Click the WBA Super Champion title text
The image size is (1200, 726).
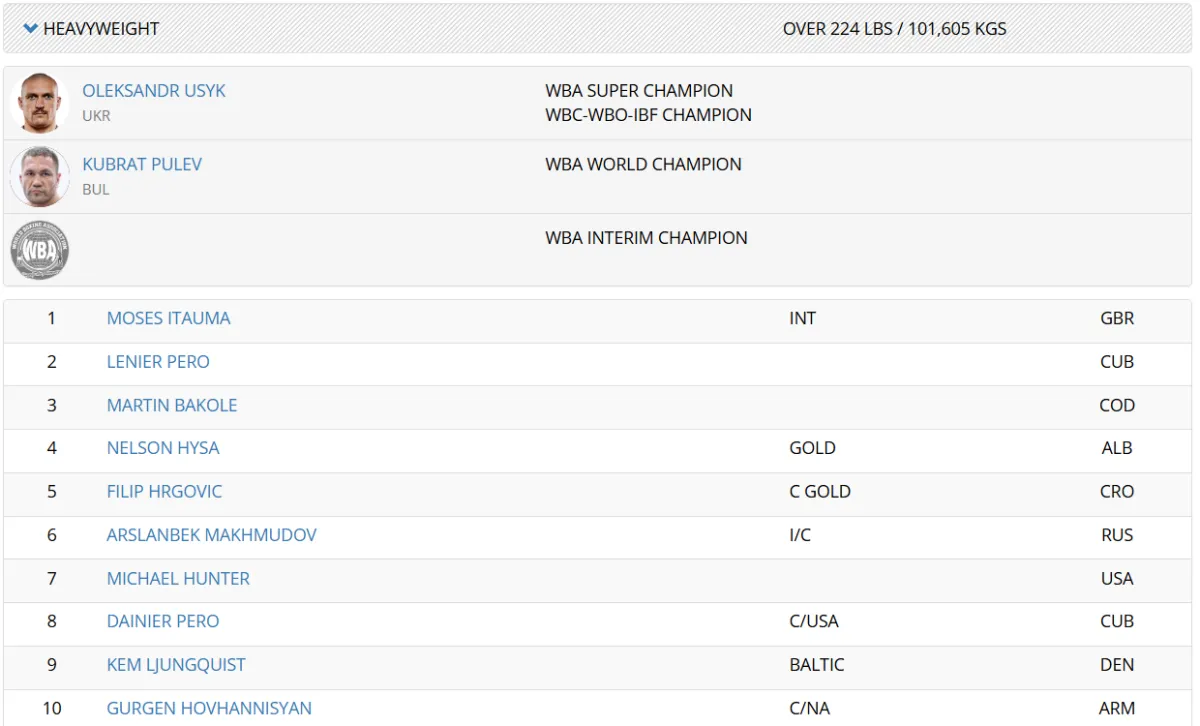[639, 91]
